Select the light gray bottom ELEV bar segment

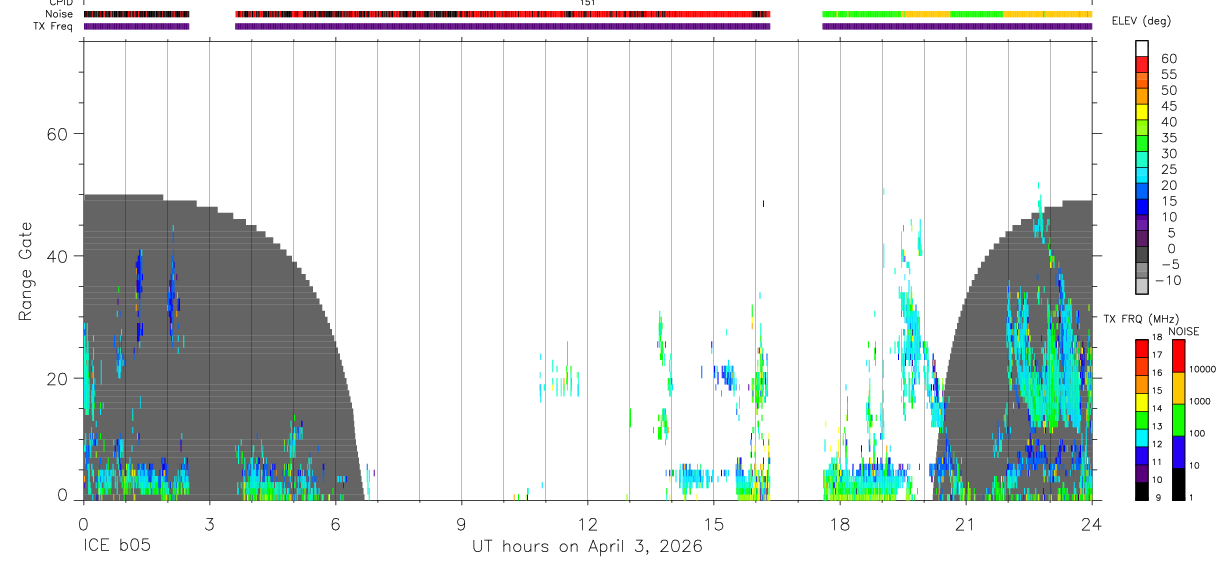pos(1142,287)
